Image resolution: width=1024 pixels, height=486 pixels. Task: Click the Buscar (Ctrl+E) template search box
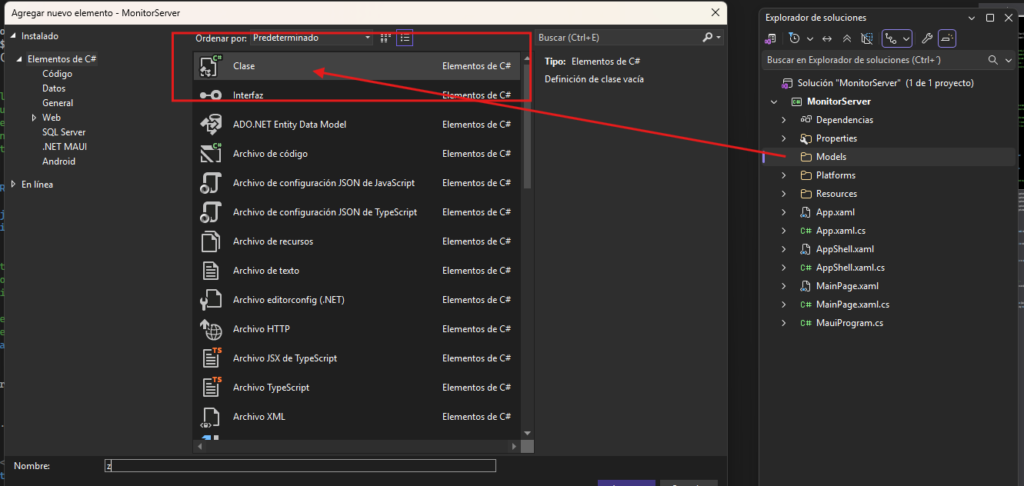click(x=618, y=37)
